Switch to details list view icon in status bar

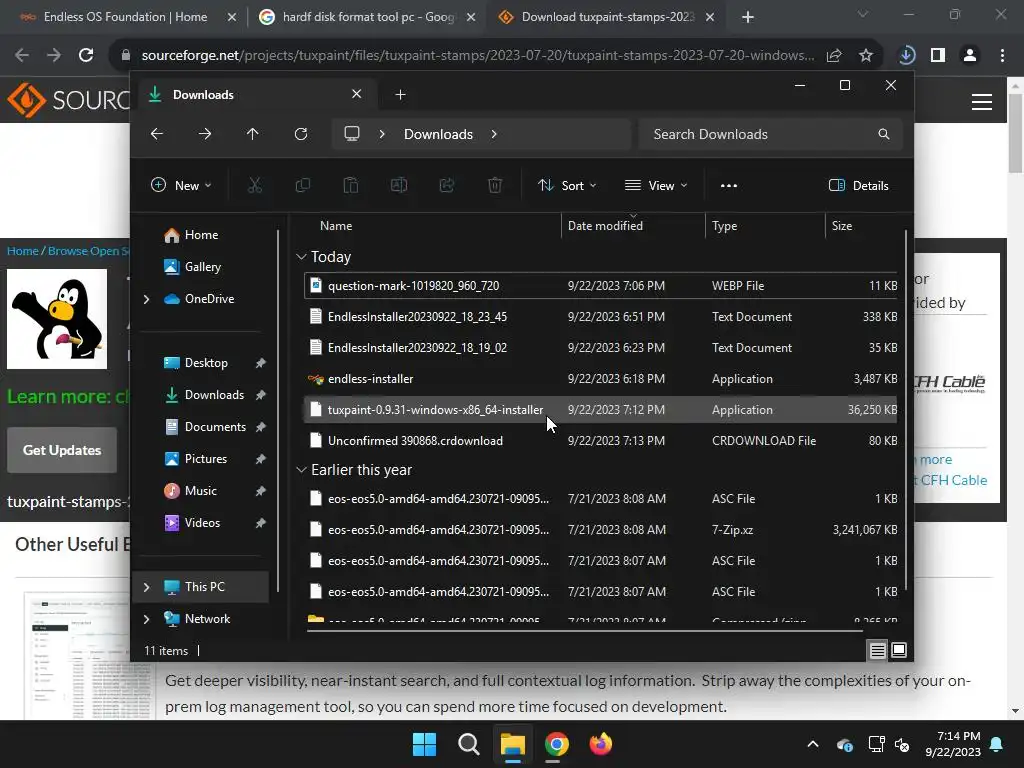coord(877,650)
